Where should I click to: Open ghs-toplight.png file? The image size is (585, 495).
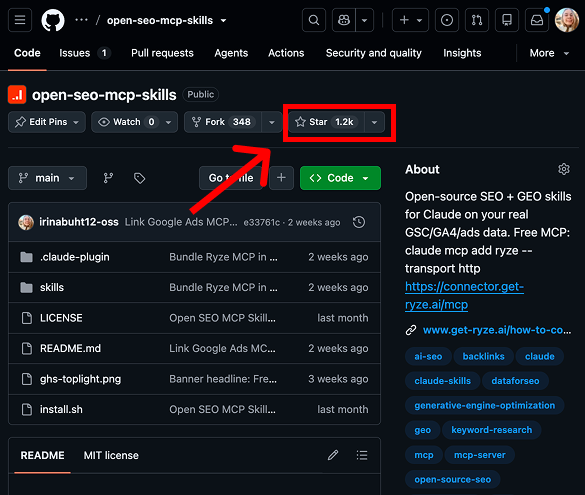[80, 379]
